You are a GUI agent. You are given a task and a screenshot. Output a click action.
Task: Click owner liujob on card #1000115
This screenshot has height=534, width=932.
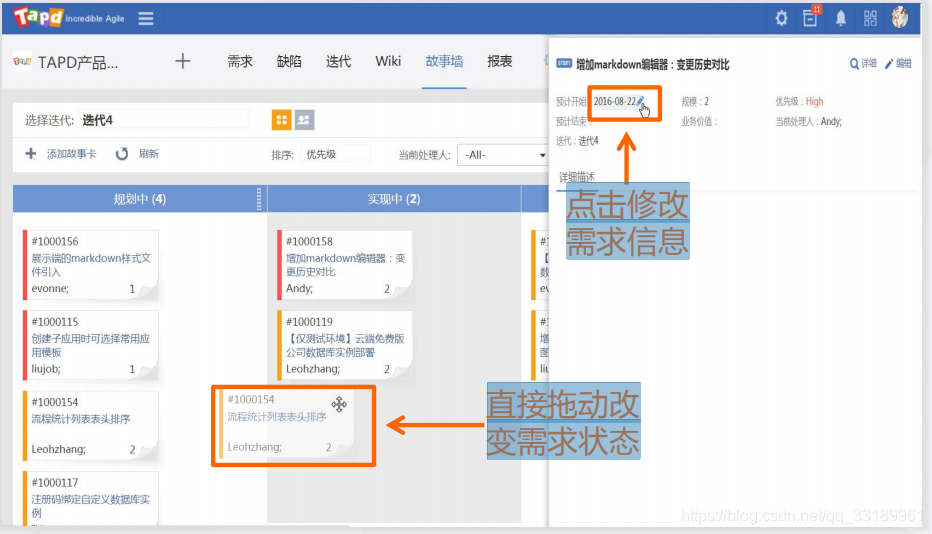[46, 369]
